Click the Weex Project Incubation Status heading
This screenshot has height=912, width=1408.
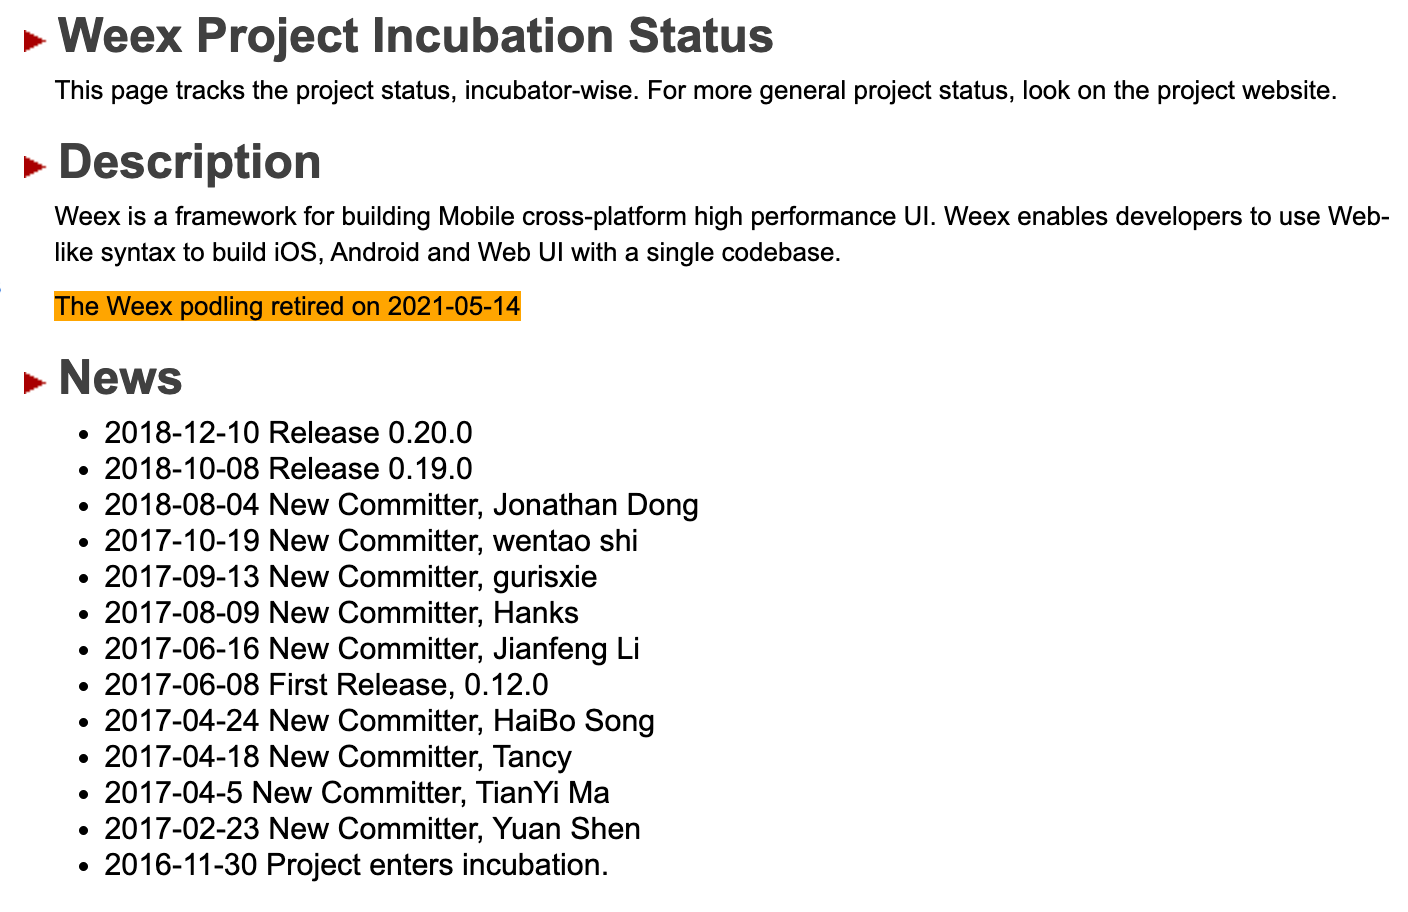tap(415, 37)
